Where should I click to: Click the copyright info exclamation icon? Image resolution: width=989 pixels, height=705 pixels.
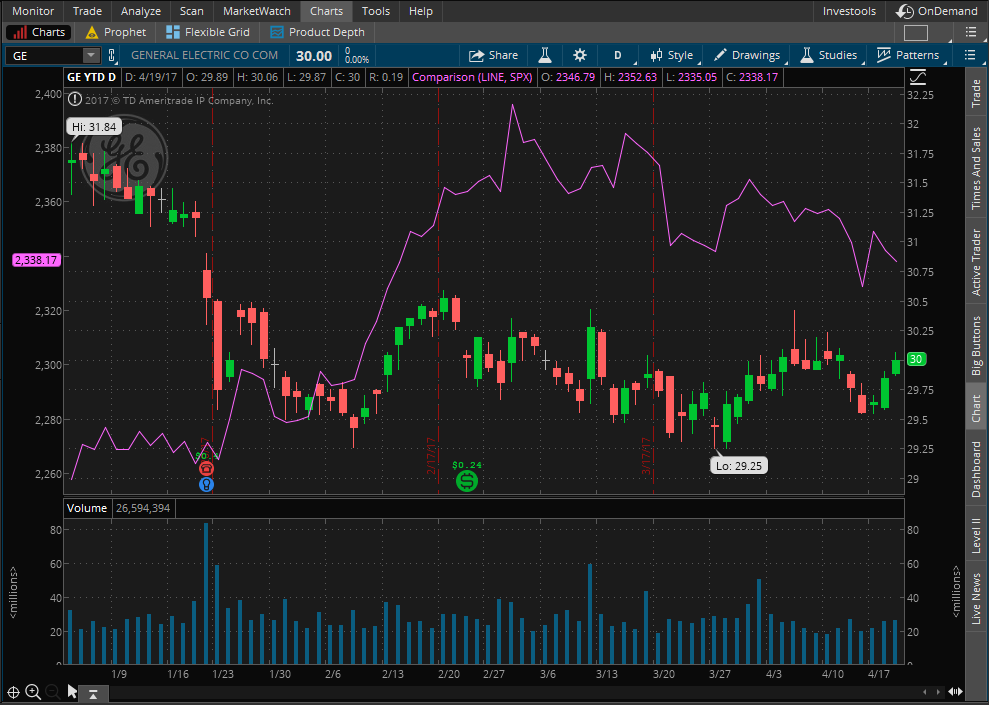(74, 100)
